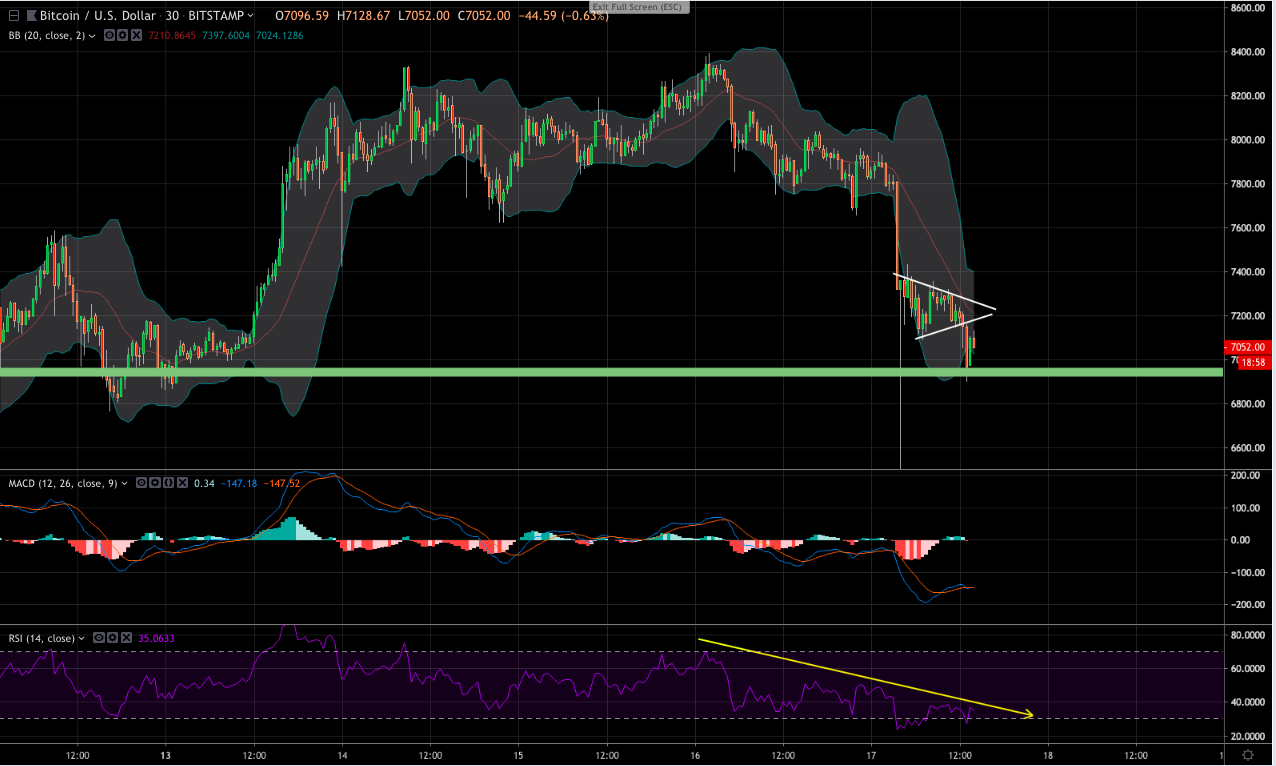Toggle visibility of the BB indicator
Screen dimensions: 1276x766
tap(109, 35)
